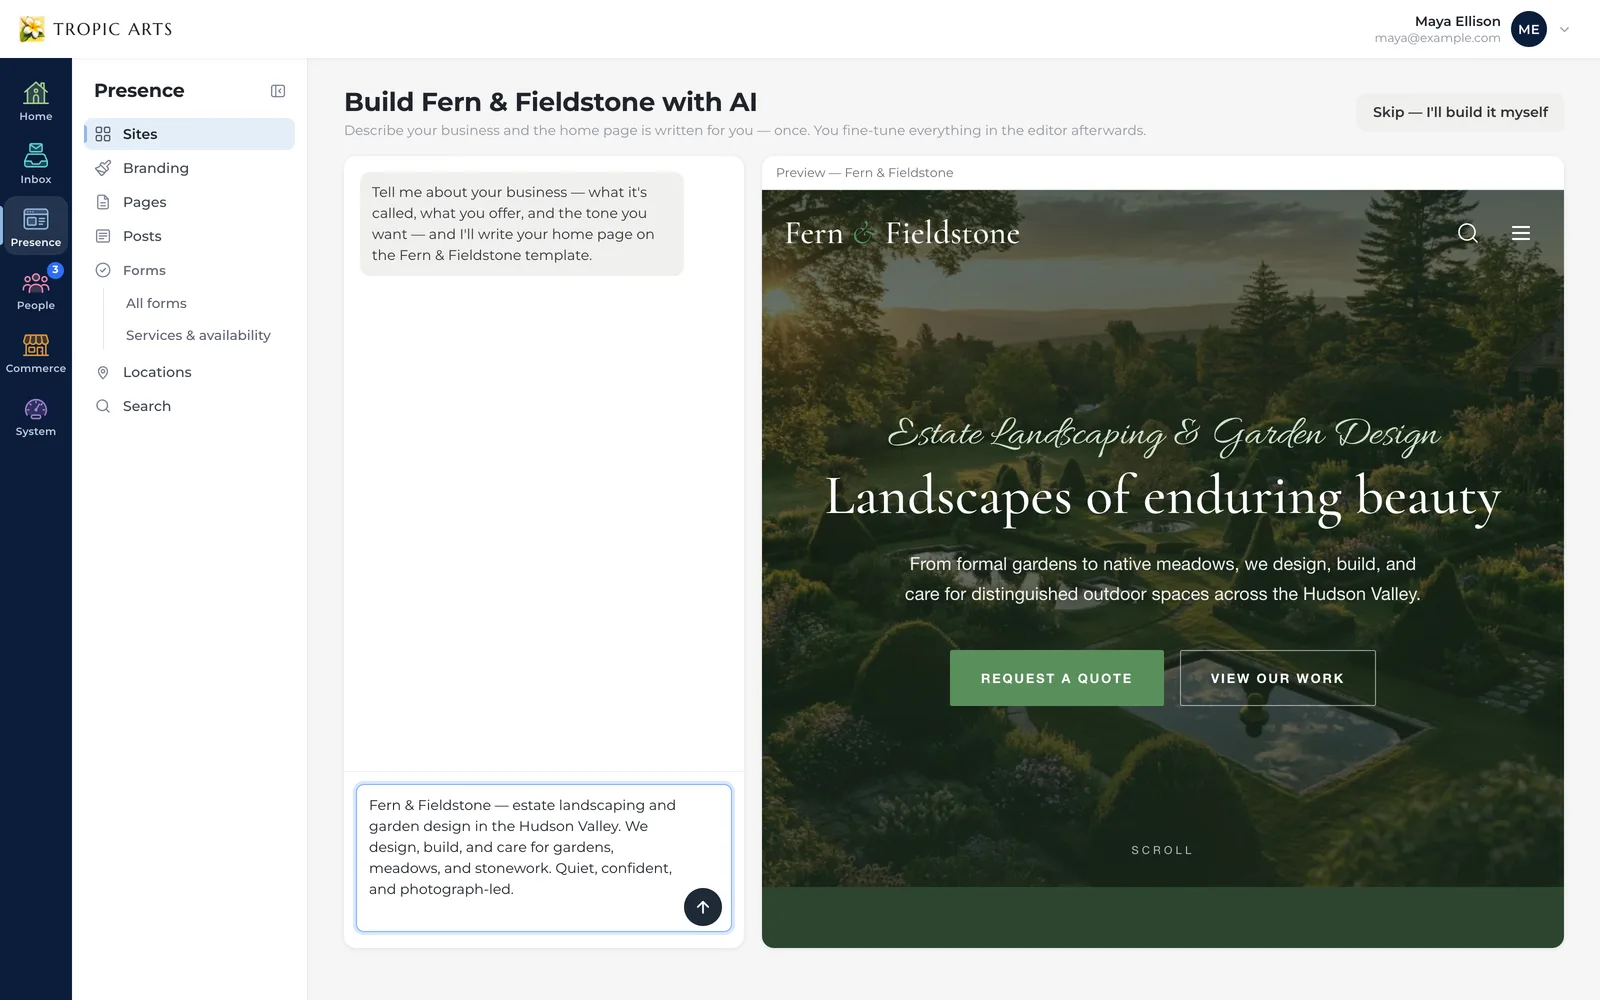
Task: Click the 'Landscapes of enduring beauty' headline
Action: point(1162,497)
